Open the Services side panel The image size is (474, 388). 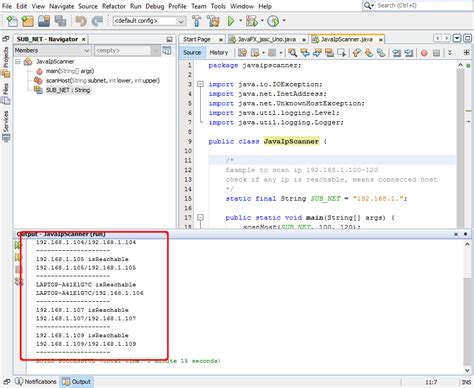pyautogui.click(x=6, y=126)
